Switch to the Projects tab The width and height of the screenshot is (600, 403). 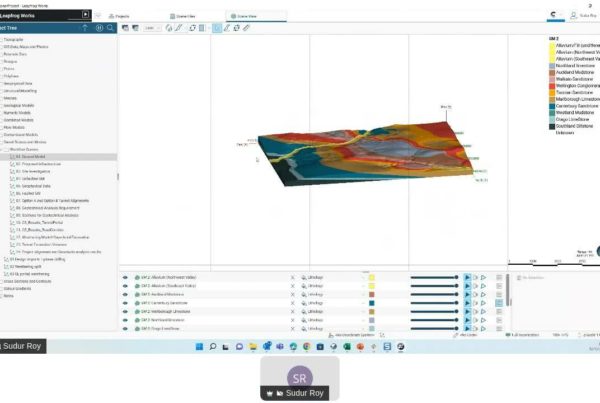pyautogui.click(x=119, y=16)
